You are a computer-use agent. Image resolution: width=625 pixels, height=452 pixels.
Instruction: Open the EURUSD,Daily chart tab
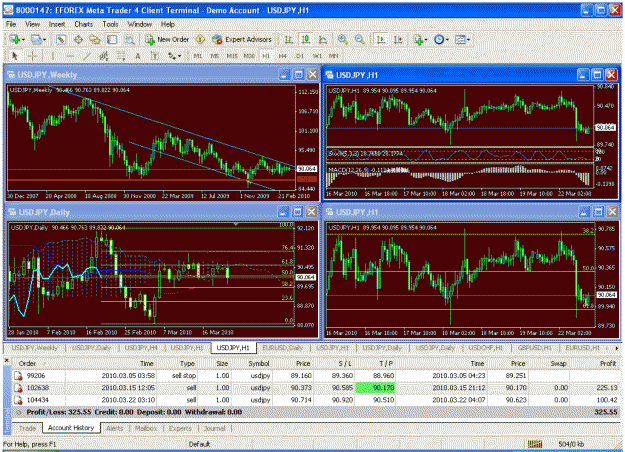(x=283, y=348)
